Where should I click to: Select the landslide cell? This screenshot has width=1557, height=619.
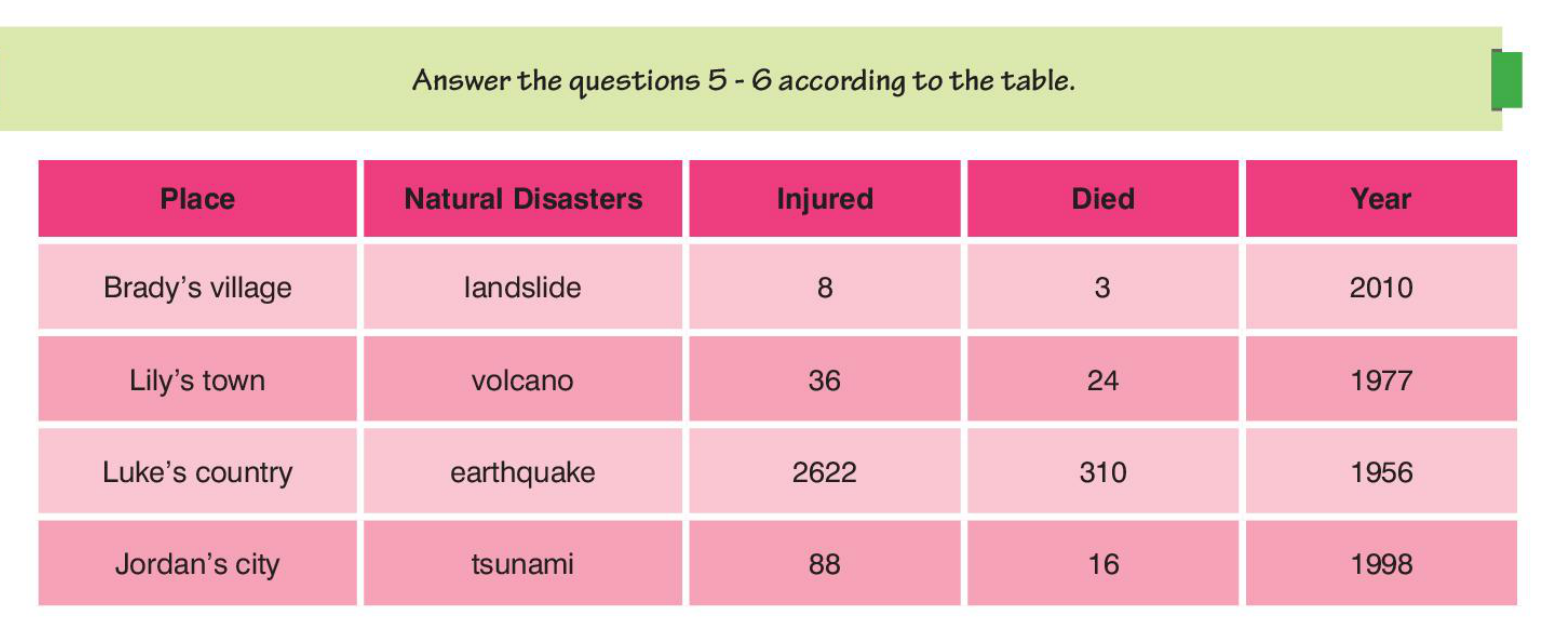pyautogui.click(x=523, y=288)
